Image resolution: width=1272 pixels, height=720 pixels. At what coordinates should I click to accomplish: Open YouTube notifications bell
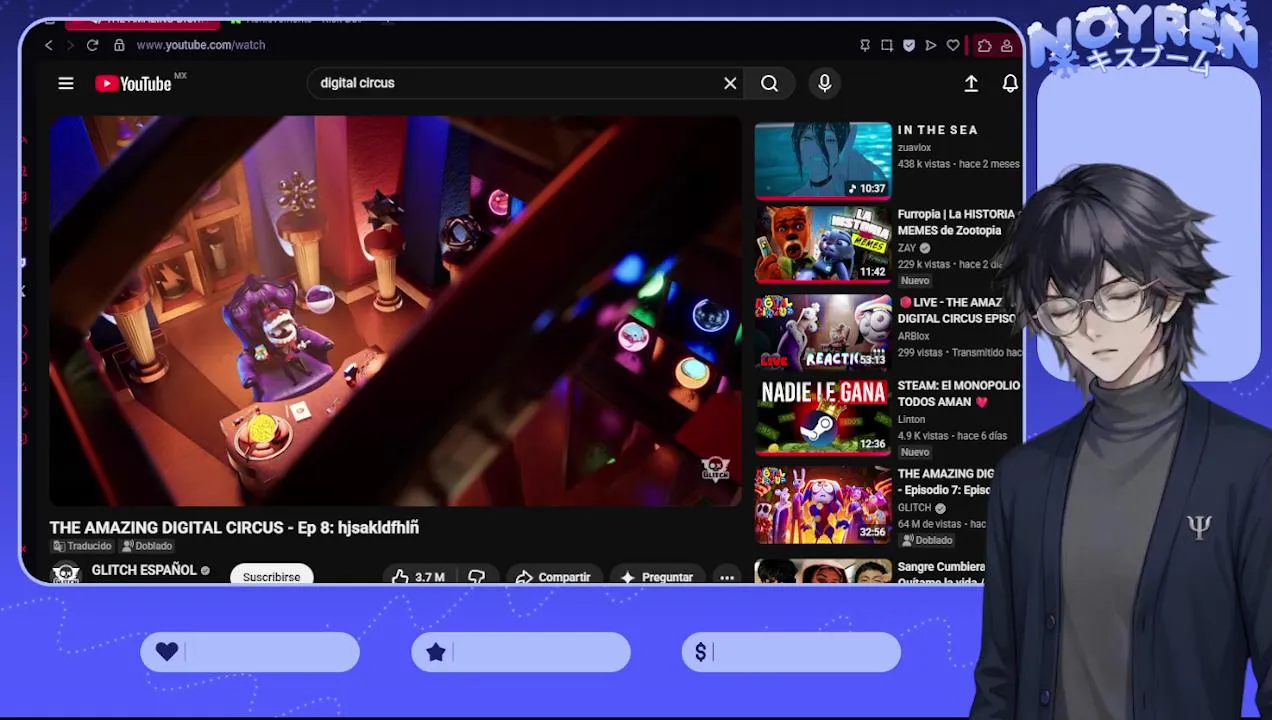click(1010, 84)
